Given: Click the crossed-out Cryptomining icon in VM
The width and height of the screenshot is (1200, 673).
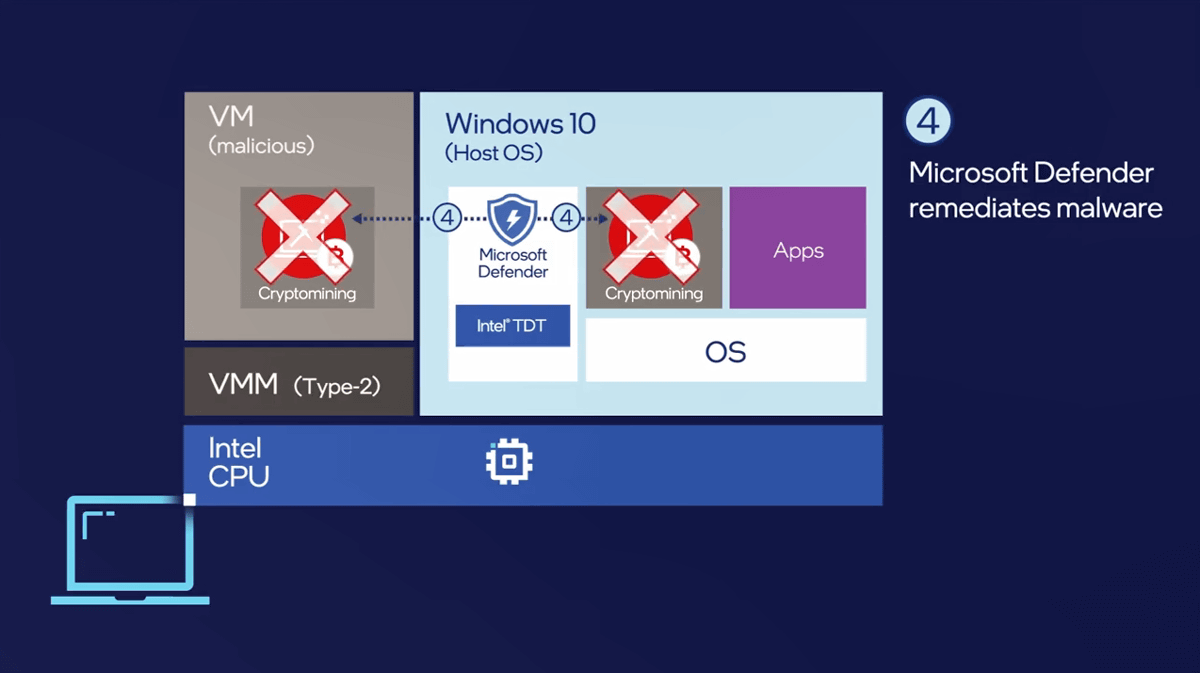Looking at the screenshot, I should (x=301, y=236).
